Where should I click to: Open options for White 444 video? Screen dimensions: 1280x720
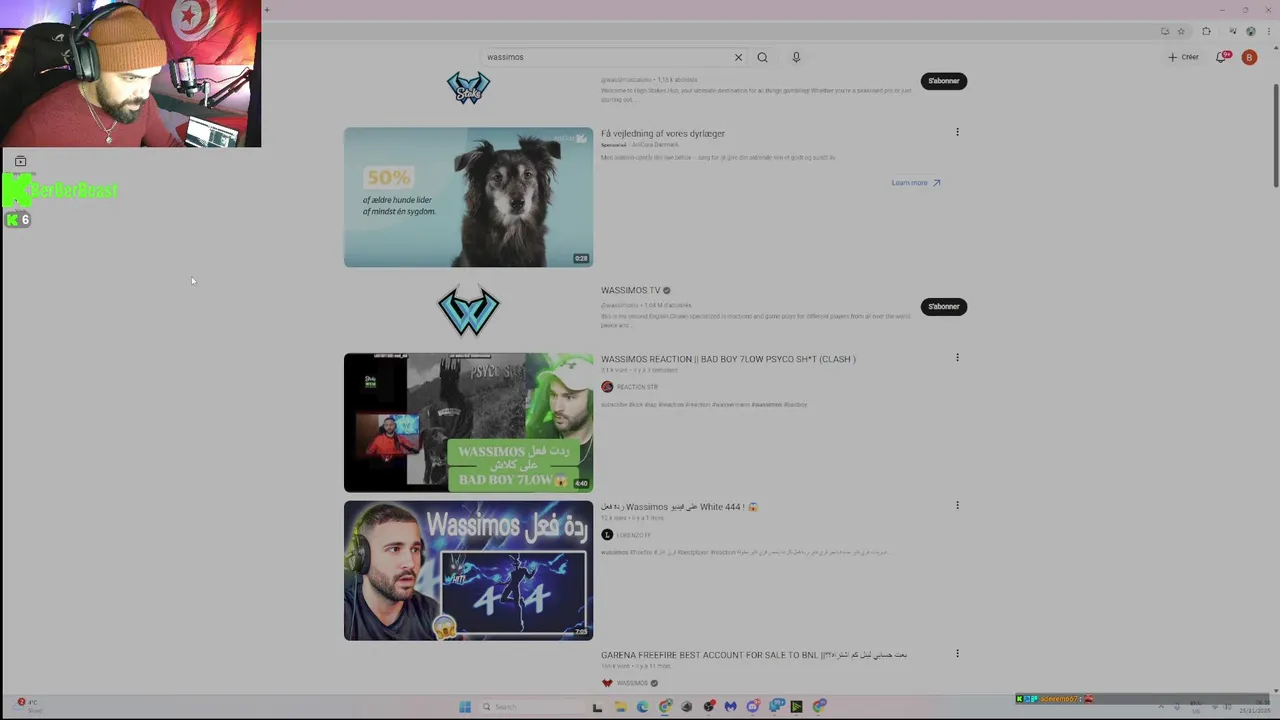(957, 505)
